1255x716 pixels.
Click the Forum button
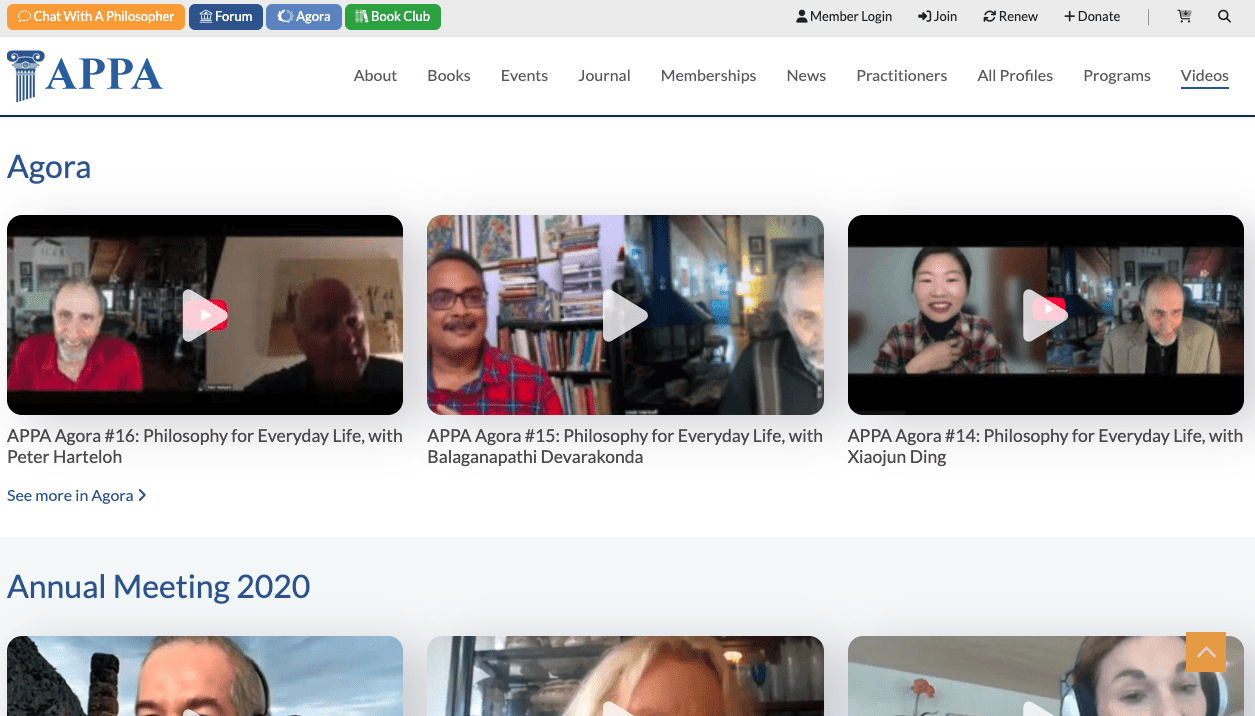(226, 16)
